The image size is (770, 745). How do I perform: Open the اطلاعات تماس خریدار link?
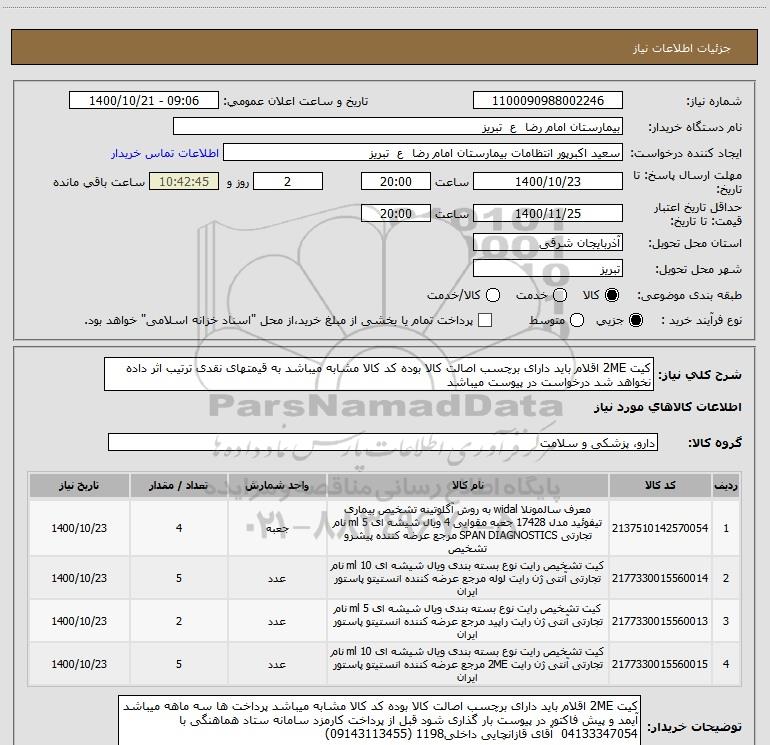(165, 153)
